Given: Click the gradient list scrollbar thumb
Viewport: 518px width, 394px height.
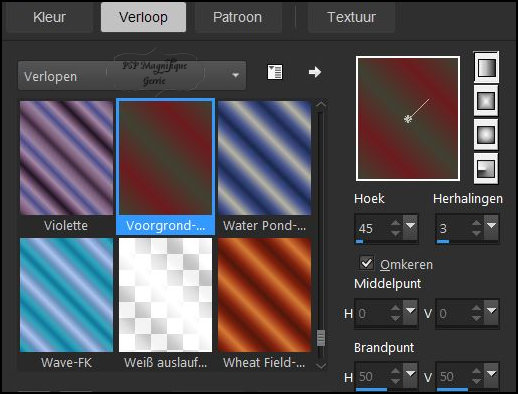Looking at the screenshot, I should click(x=321, y=338).
